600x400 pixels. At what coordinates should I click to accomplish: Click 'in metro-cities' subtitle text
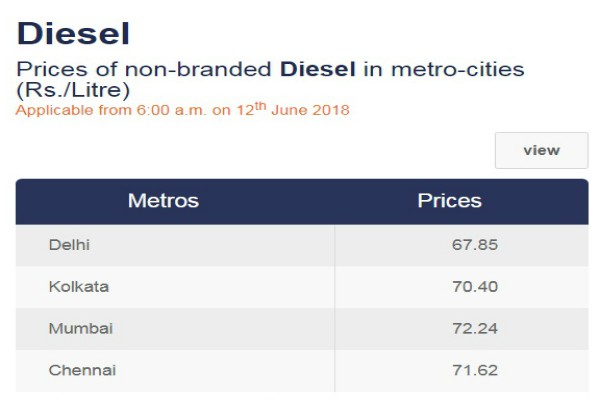[x=444, y=69]
